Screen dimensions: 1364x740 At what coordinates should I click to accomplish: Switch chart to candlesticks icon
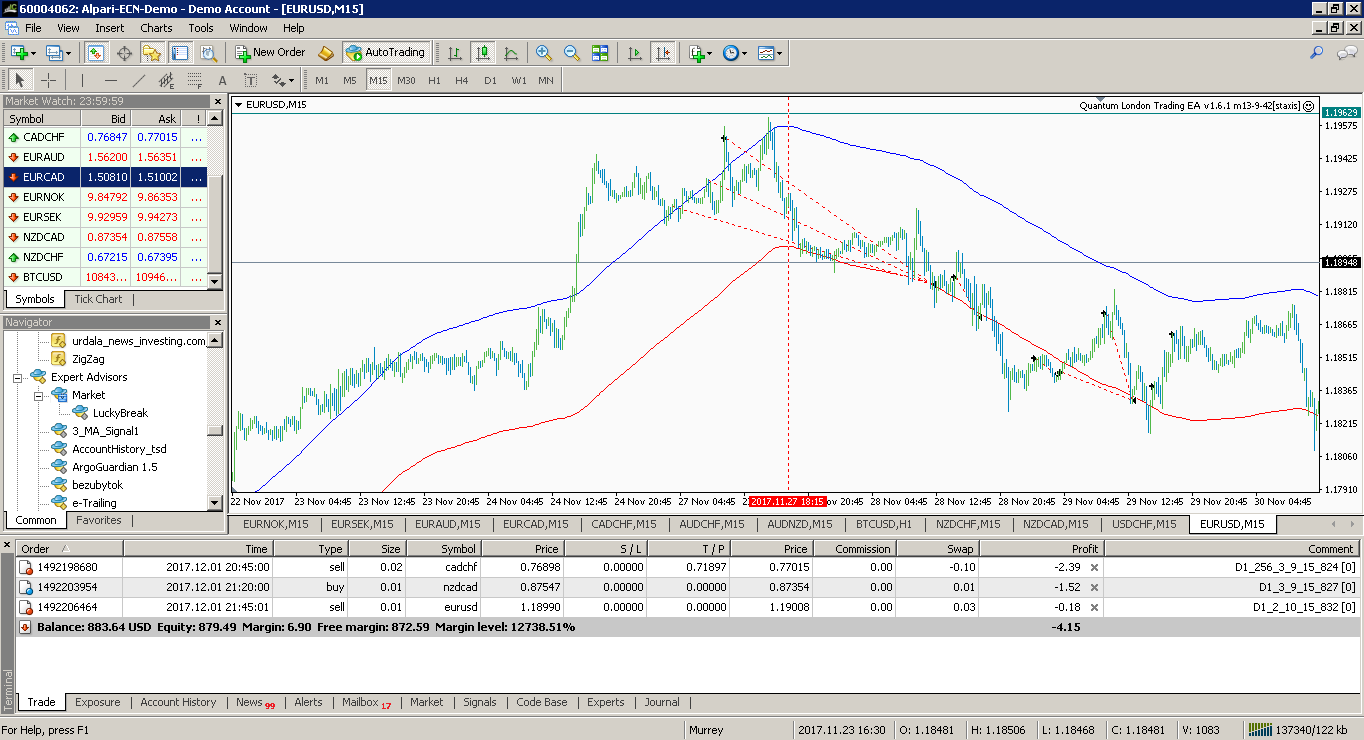(483, 52)
